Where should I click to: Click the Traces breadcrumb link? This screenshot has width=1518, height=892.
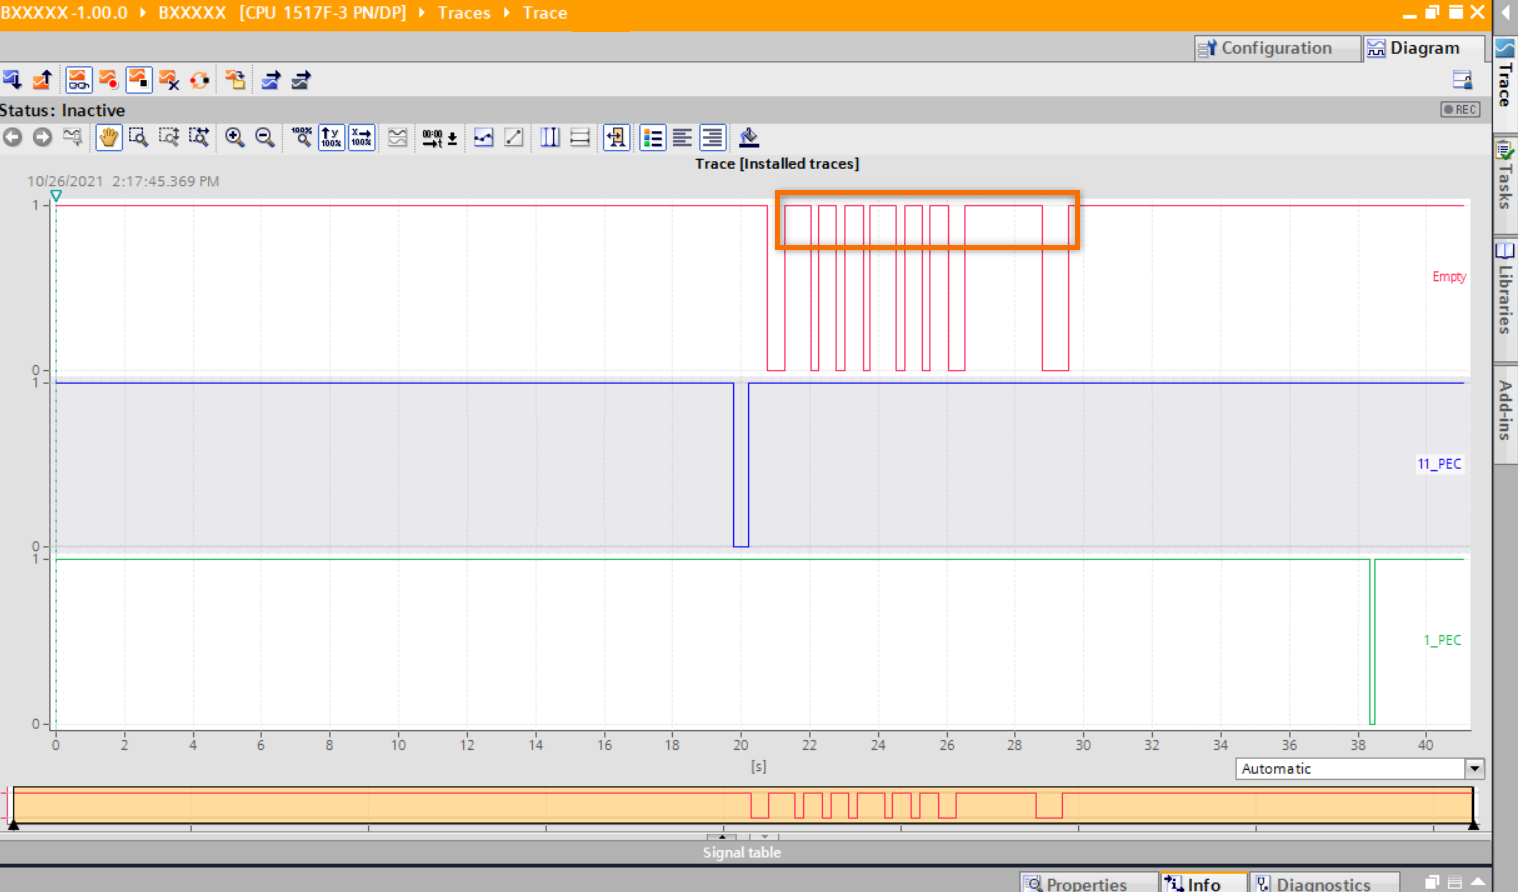coord(464,13)
